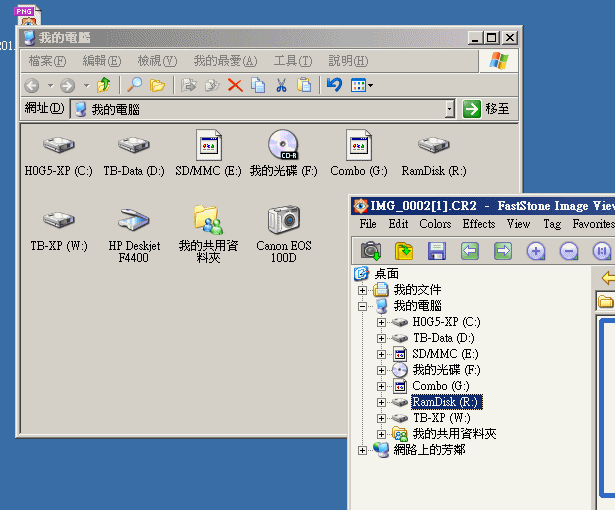Expand 網路上的芳鄰 in FastStone tree
Image resolution: width=615 pixels, height=510 pixels.
362,450
